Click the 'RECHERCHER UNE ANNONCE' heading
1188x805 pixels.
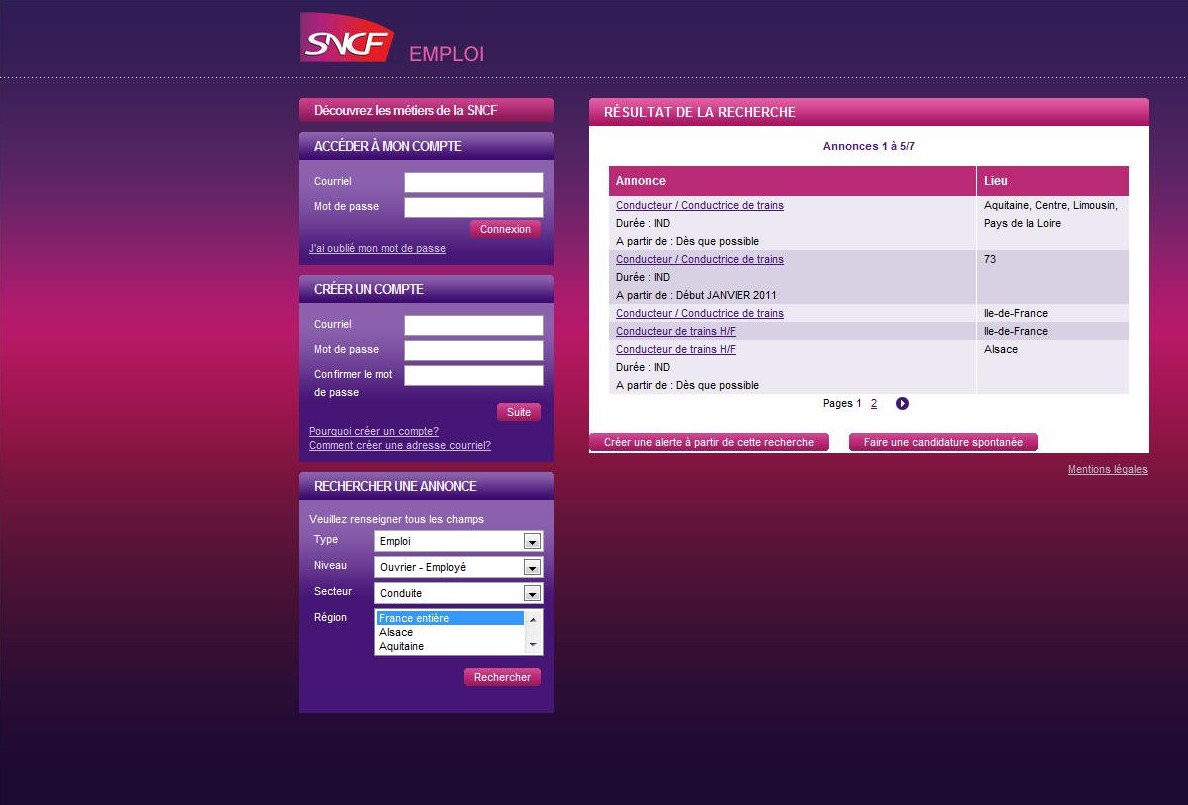395,487
